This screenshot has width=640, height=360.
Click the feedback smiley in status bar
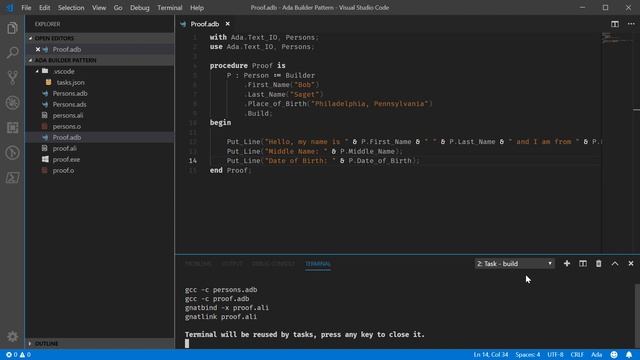click(614, 355)
